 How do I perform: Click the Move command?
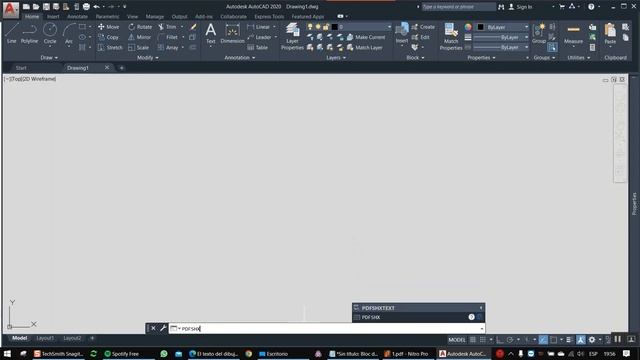(109, 27)
